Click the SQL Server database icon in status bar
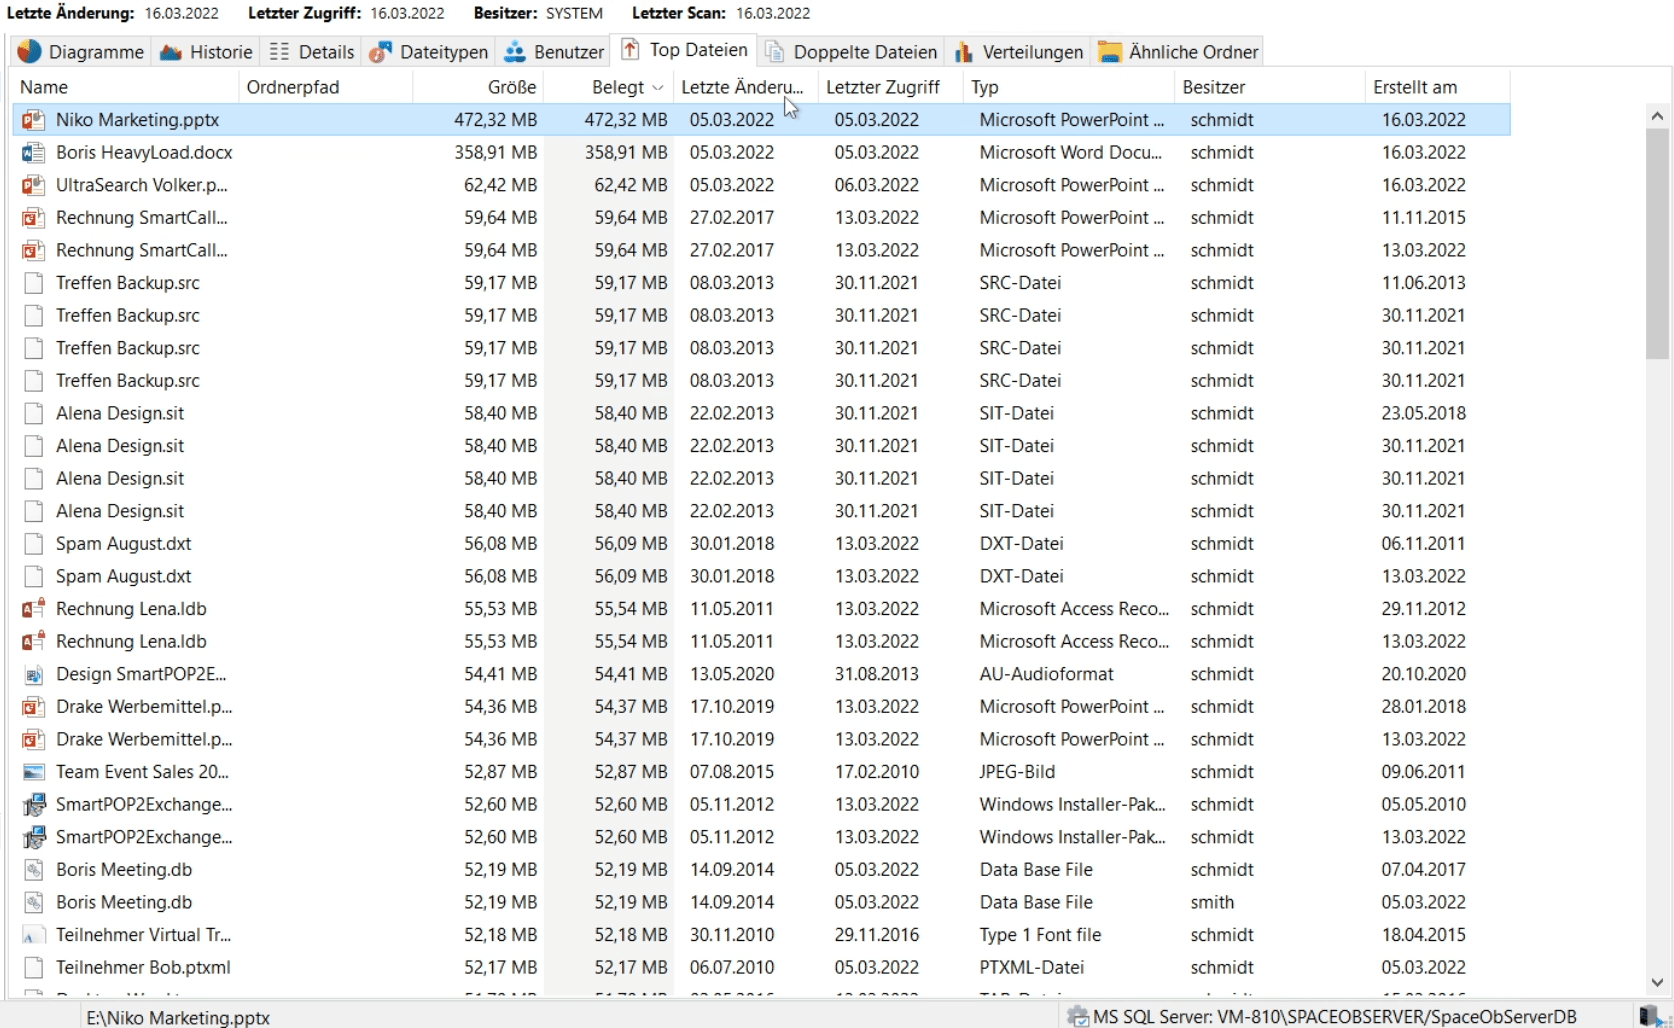The image size is (1674, 1028). [x=1078, y=1017]
